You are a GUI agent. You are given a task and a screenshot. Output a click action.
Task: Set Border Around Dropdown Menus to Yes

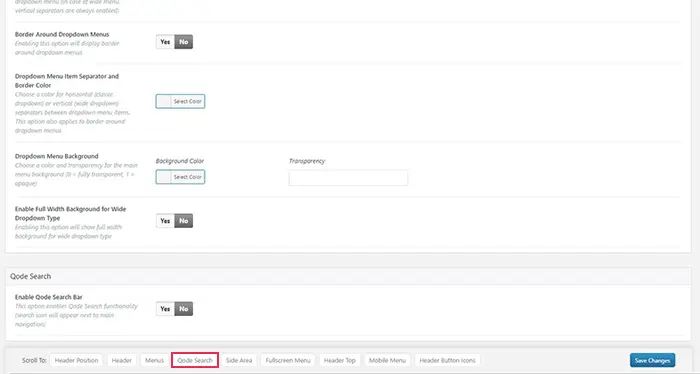point(165,42)
